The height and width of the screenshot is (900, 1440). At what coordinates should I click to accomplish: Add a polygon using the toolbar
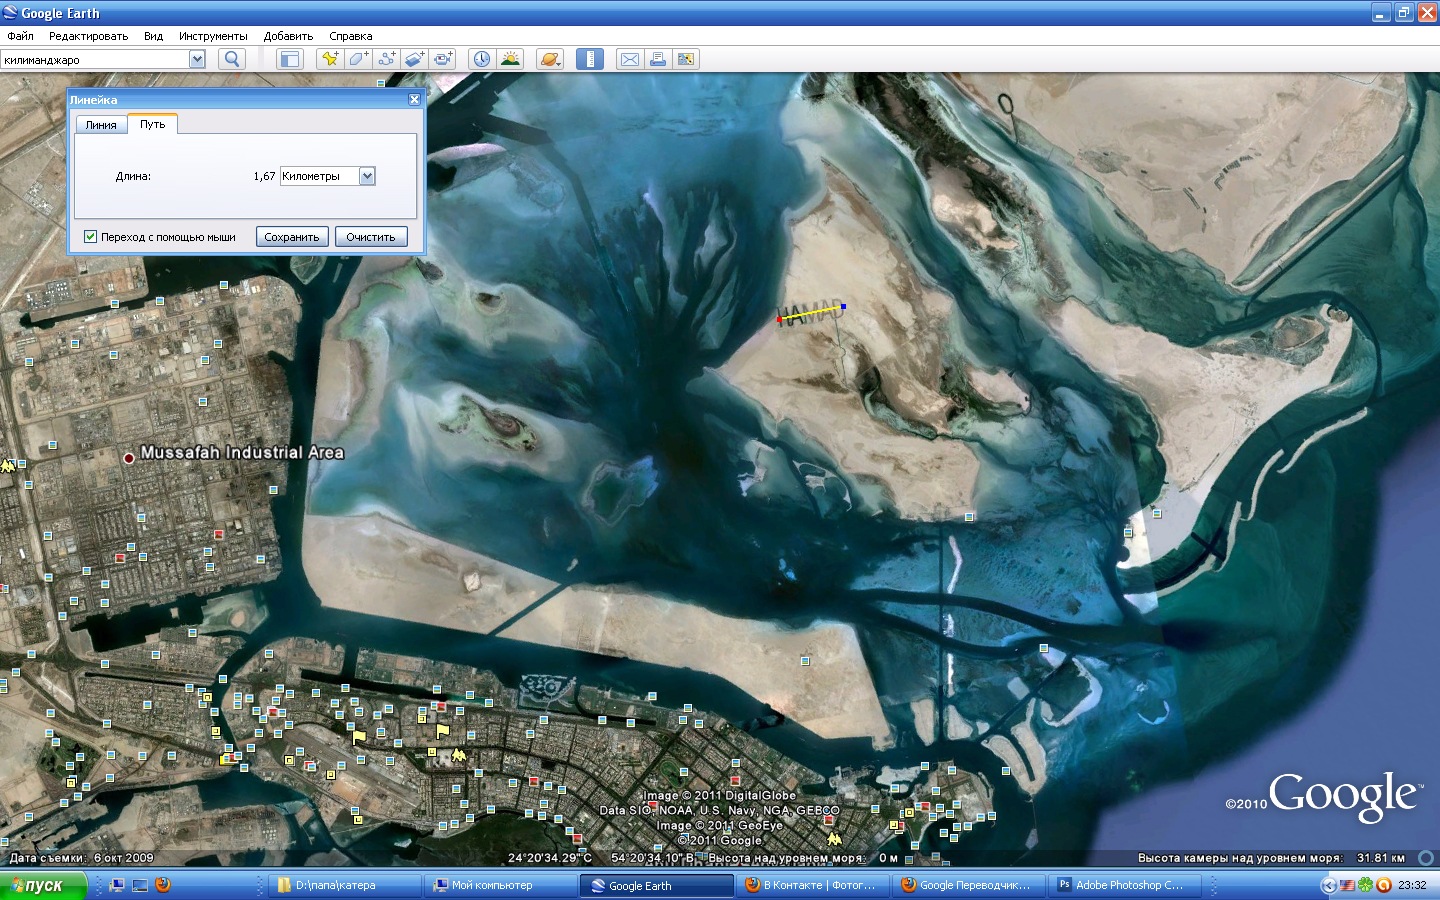(x=357, y=59)
